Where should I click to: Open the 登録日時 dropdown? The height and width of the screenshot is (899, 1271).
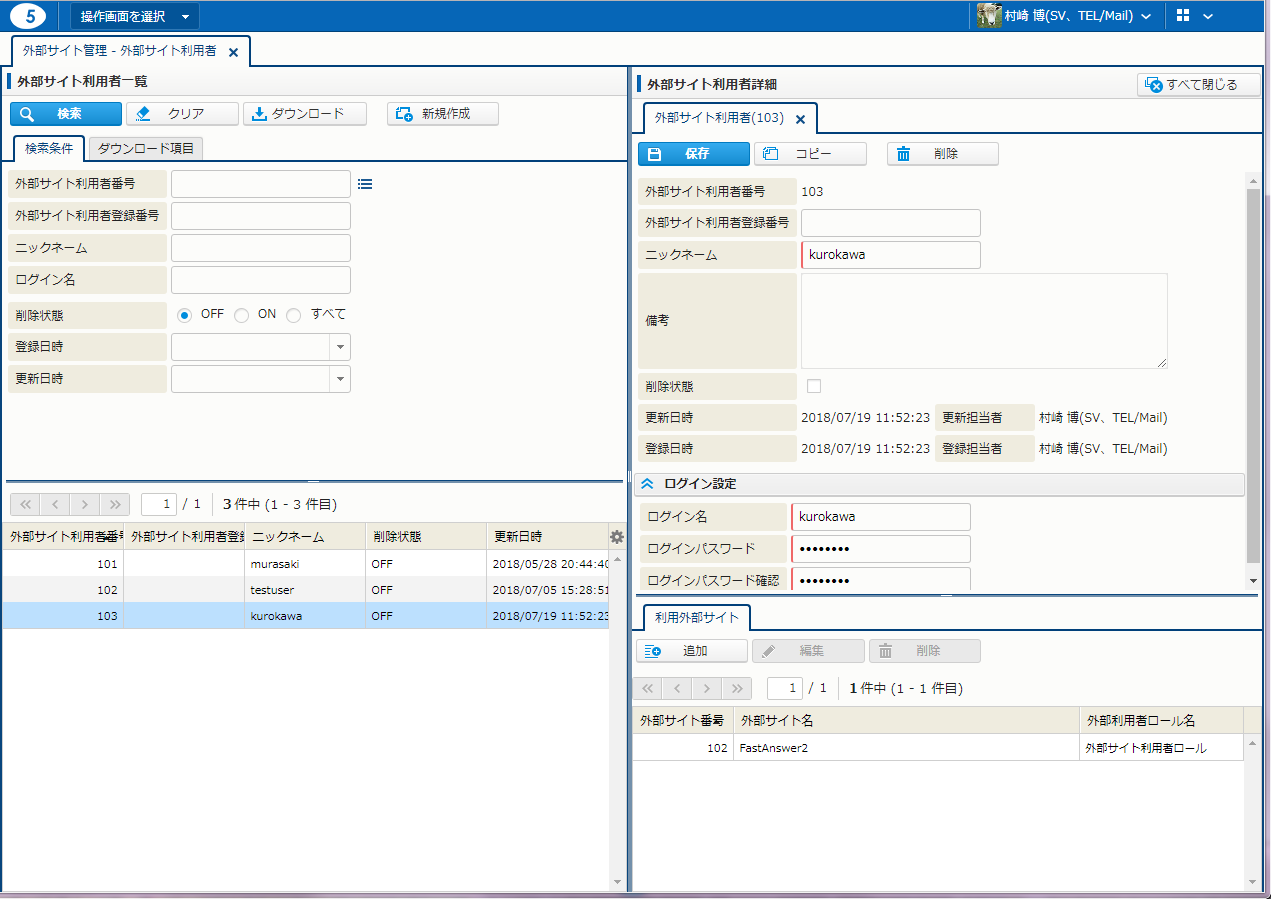[x=341, y=347]
